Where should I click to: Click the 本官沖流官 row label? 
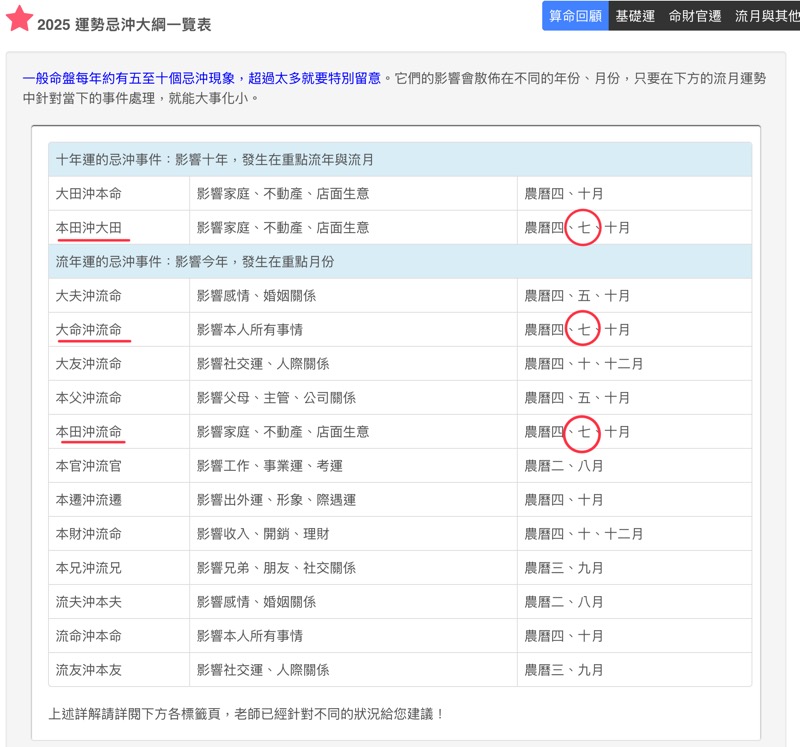tap(89, 465)
